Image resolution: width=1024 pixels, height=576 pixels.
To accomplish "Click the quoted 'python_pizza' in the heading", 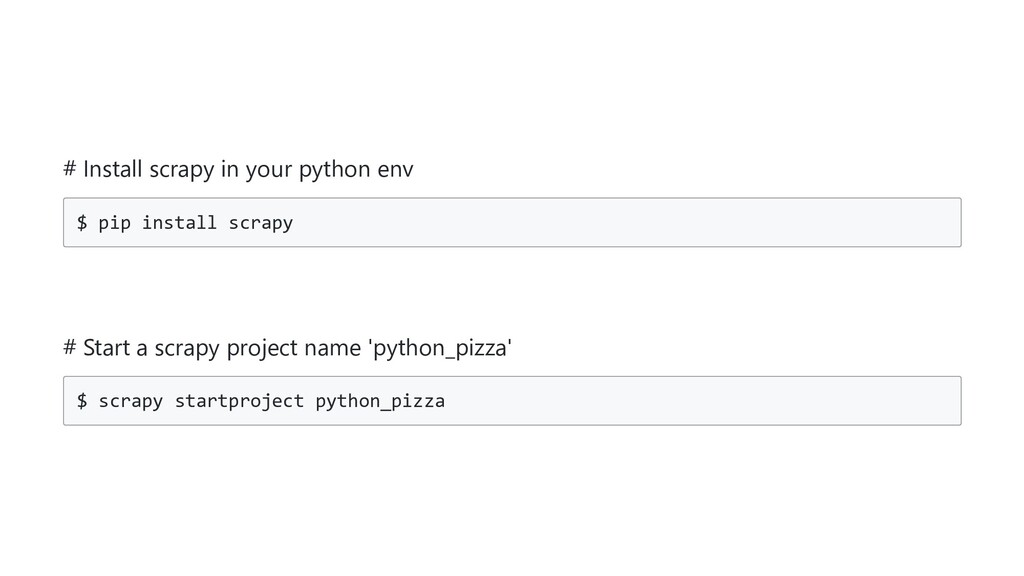I will click(x=441, y=348).
